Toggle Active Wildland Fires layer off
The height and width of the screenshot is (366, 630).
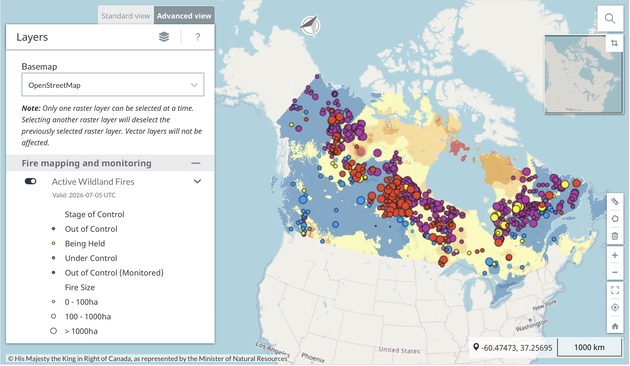click(31, 182)
